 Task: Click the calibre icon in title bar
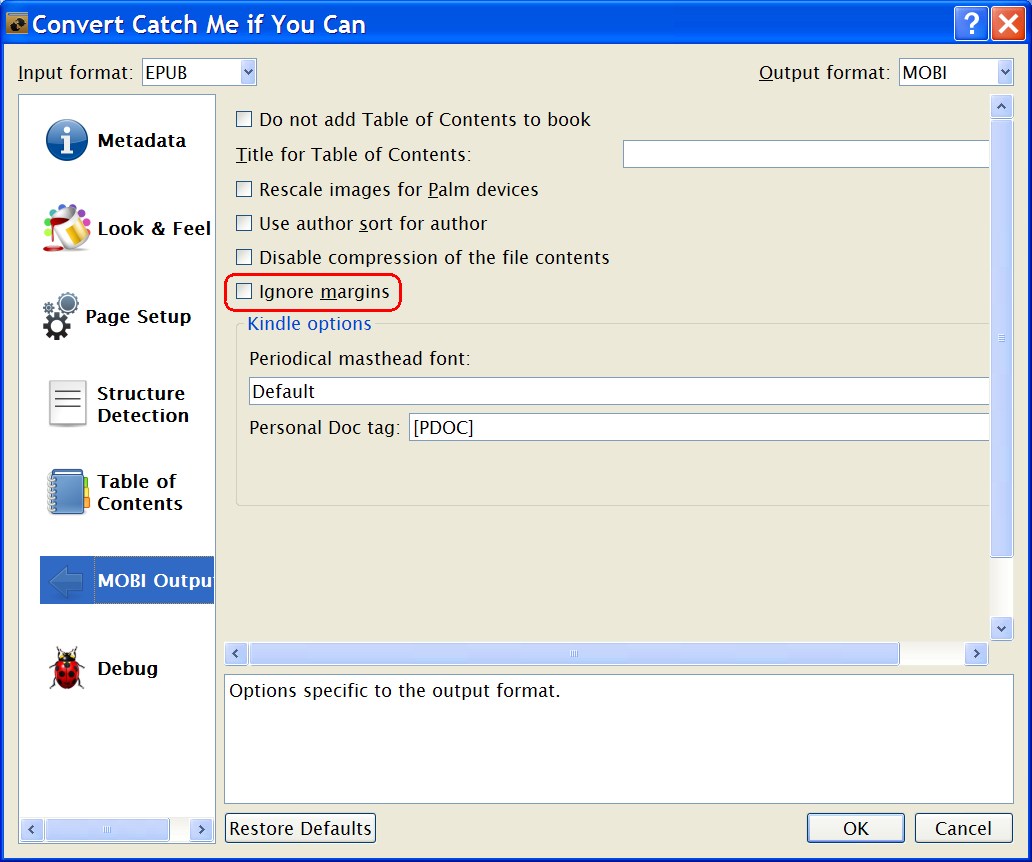[16, 24]
